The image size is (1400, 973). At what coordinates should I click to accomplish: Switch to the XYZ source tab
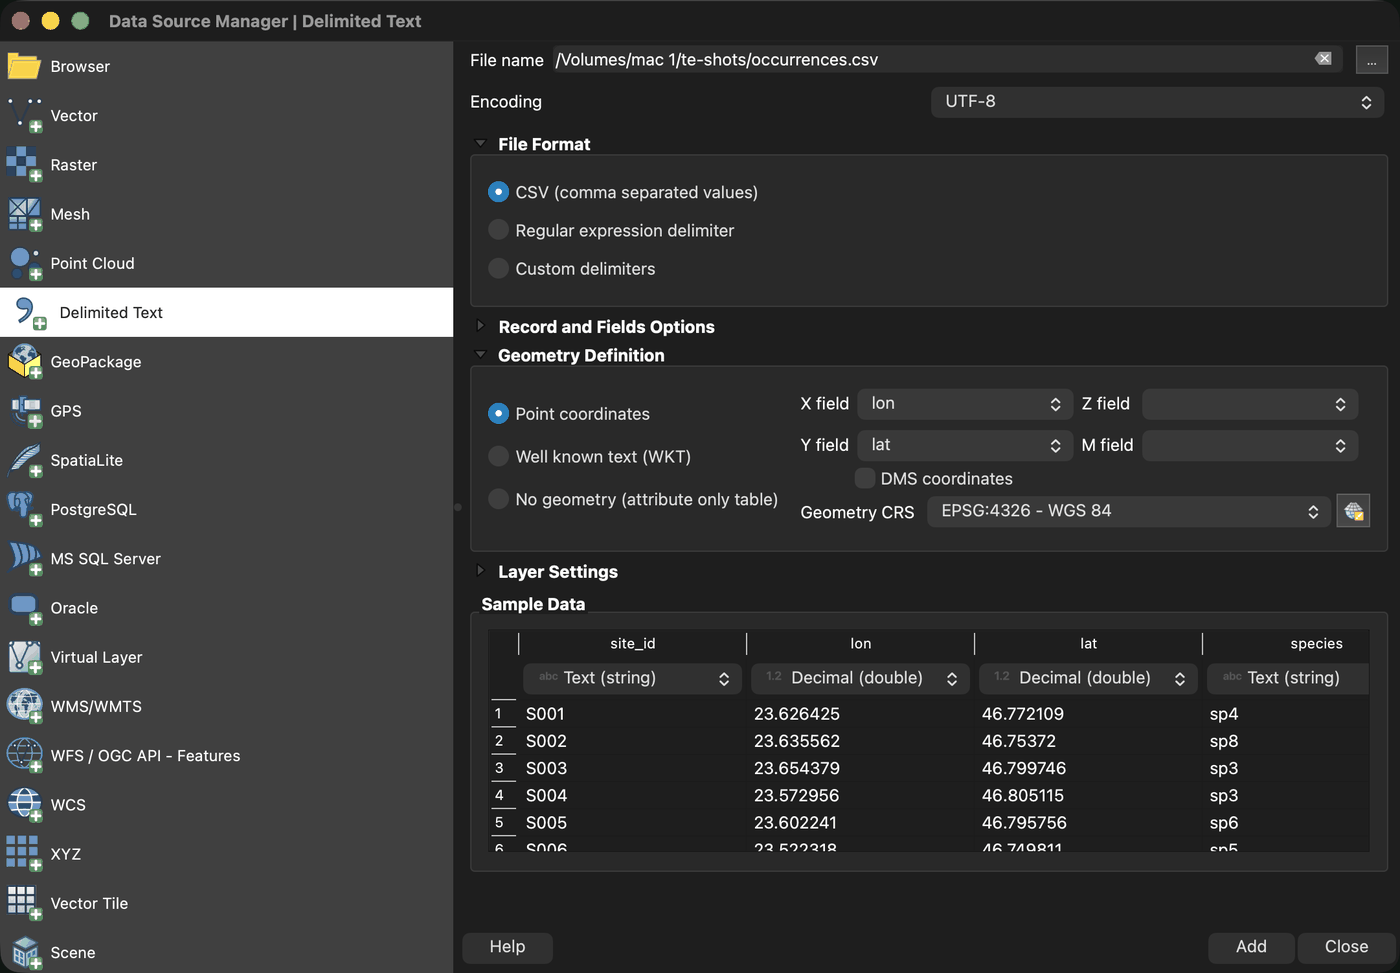point(226,853)
